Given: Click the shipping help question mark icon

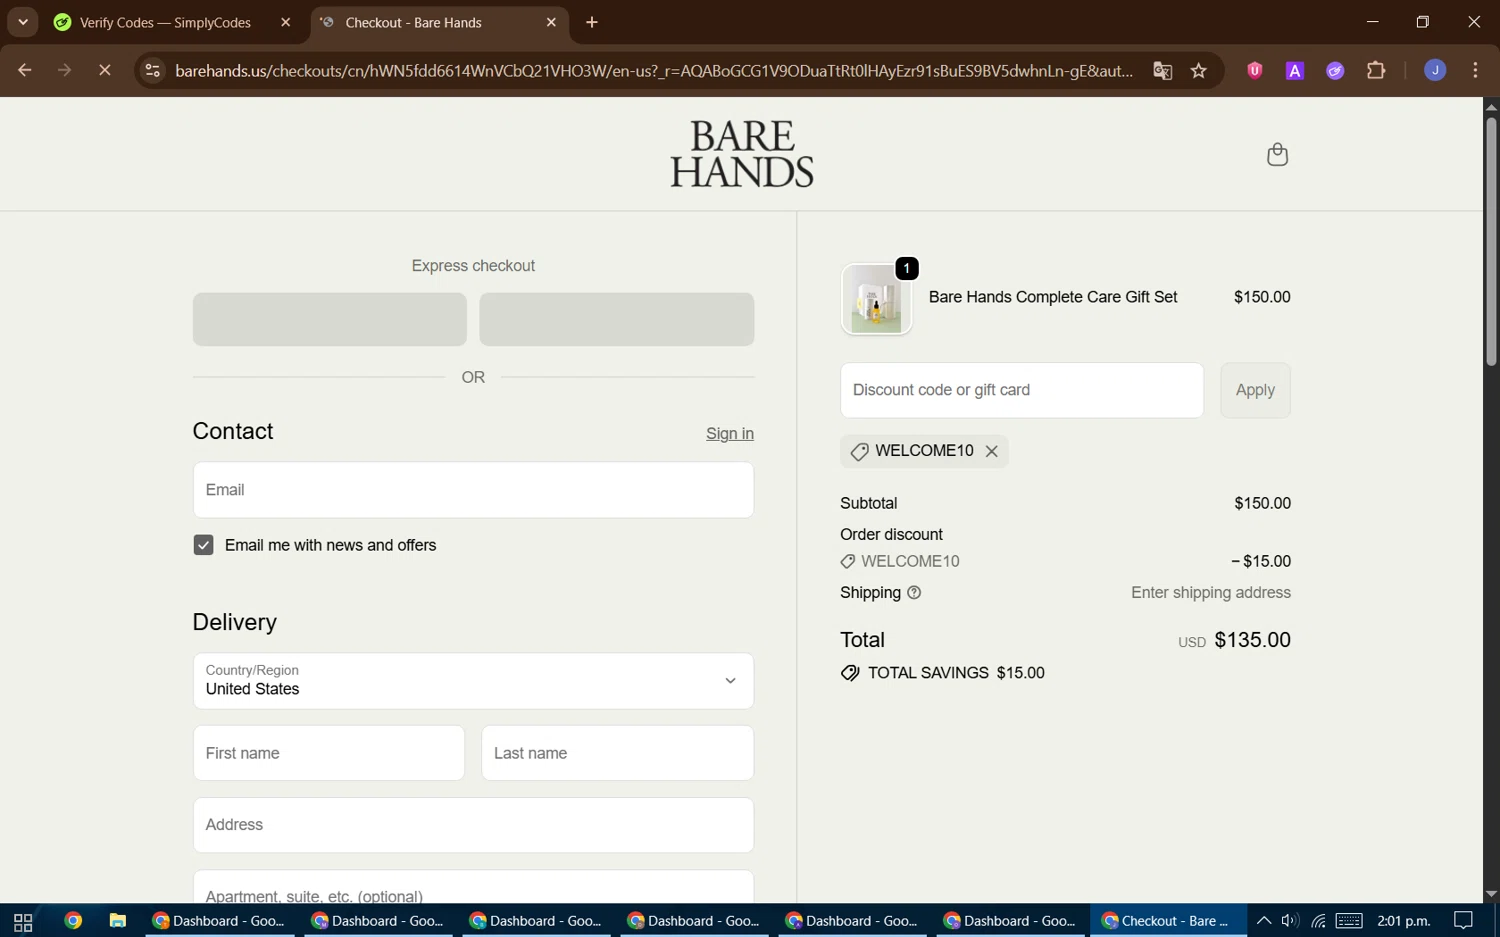Looking at the screenshot, I should (914, 593).
